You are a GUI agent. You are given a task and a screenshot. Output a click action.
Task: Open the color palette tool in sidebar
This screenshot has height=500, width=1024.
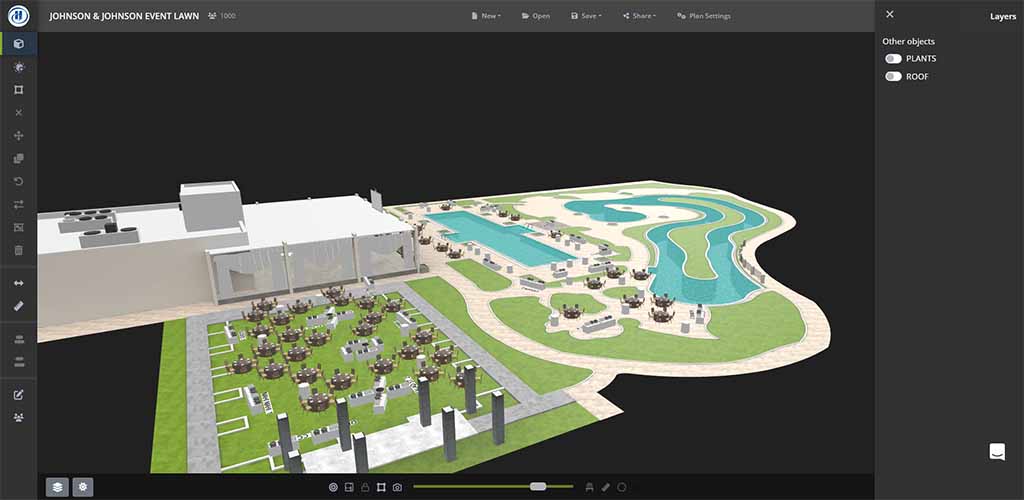pyautogui.click(x=18, y=67)
